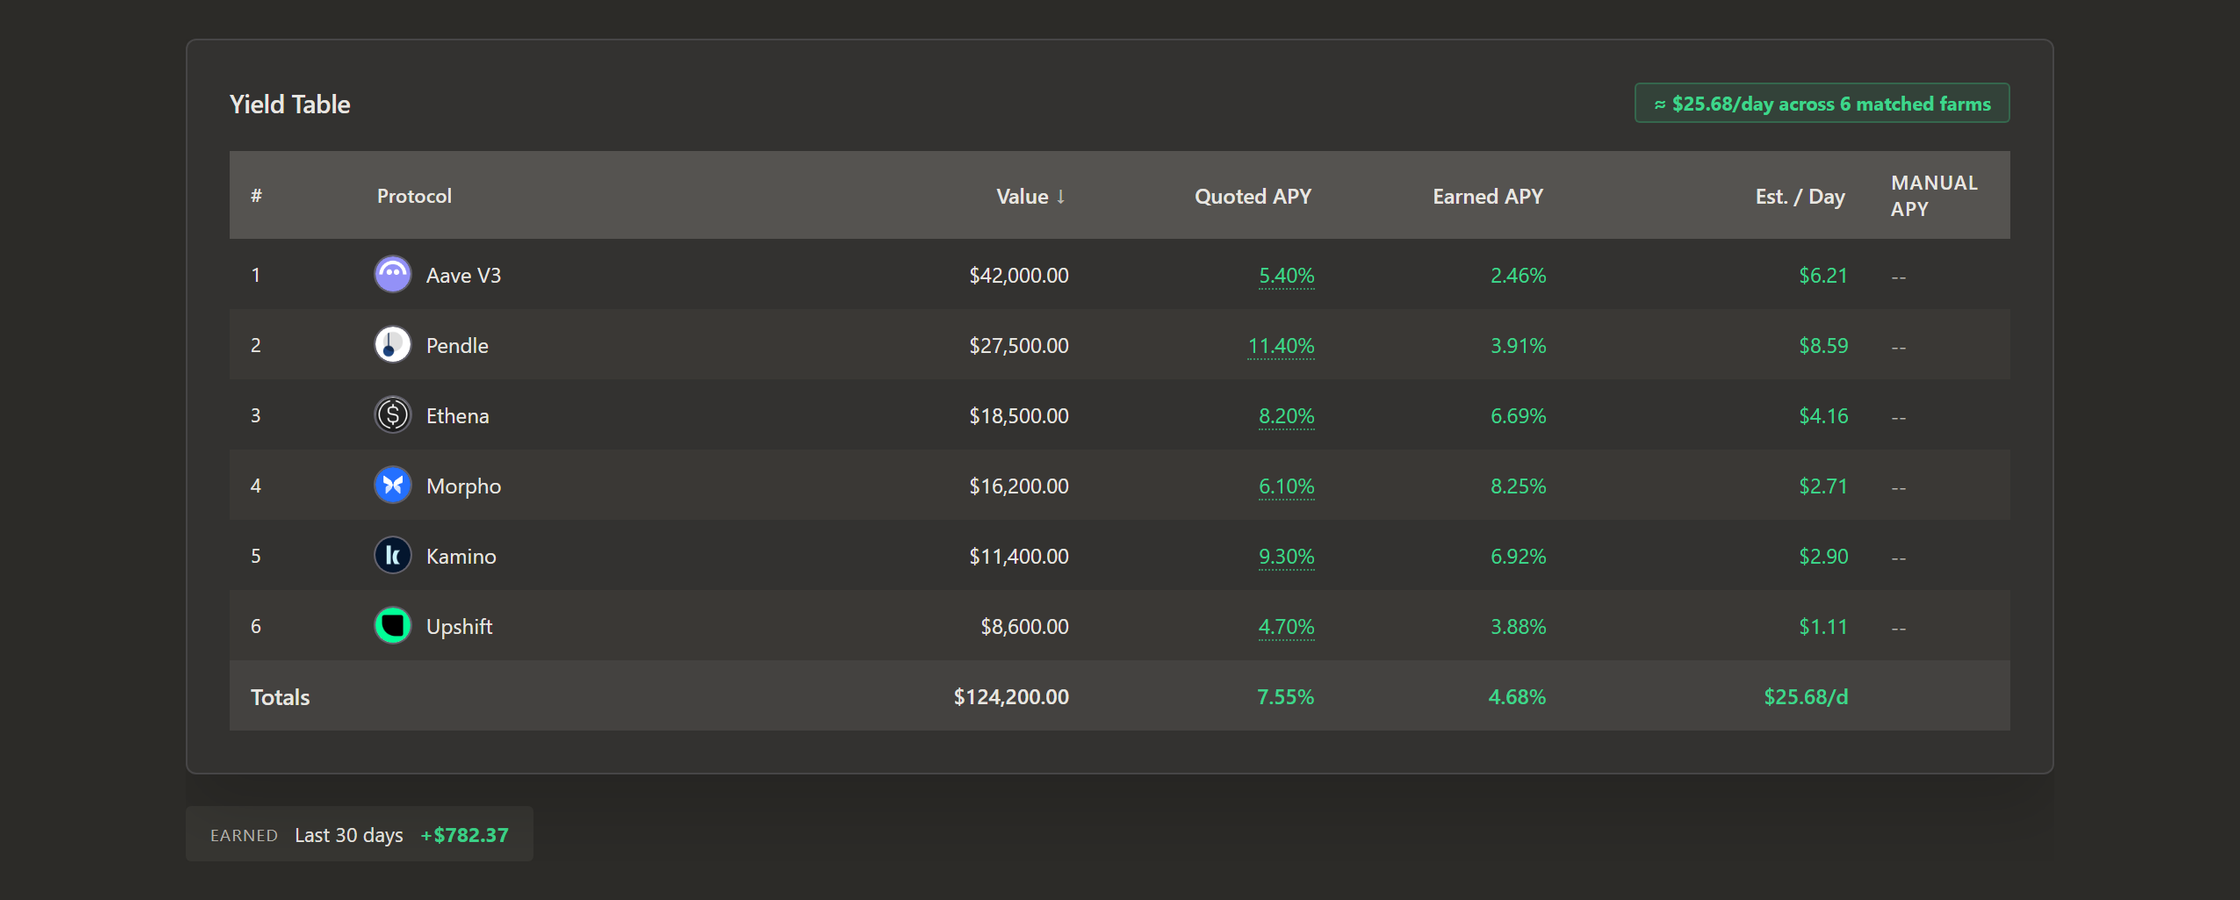Edit Upshift manual APY placeholder
Screen dimensions: 2240x900
[x=1898, y=627]
